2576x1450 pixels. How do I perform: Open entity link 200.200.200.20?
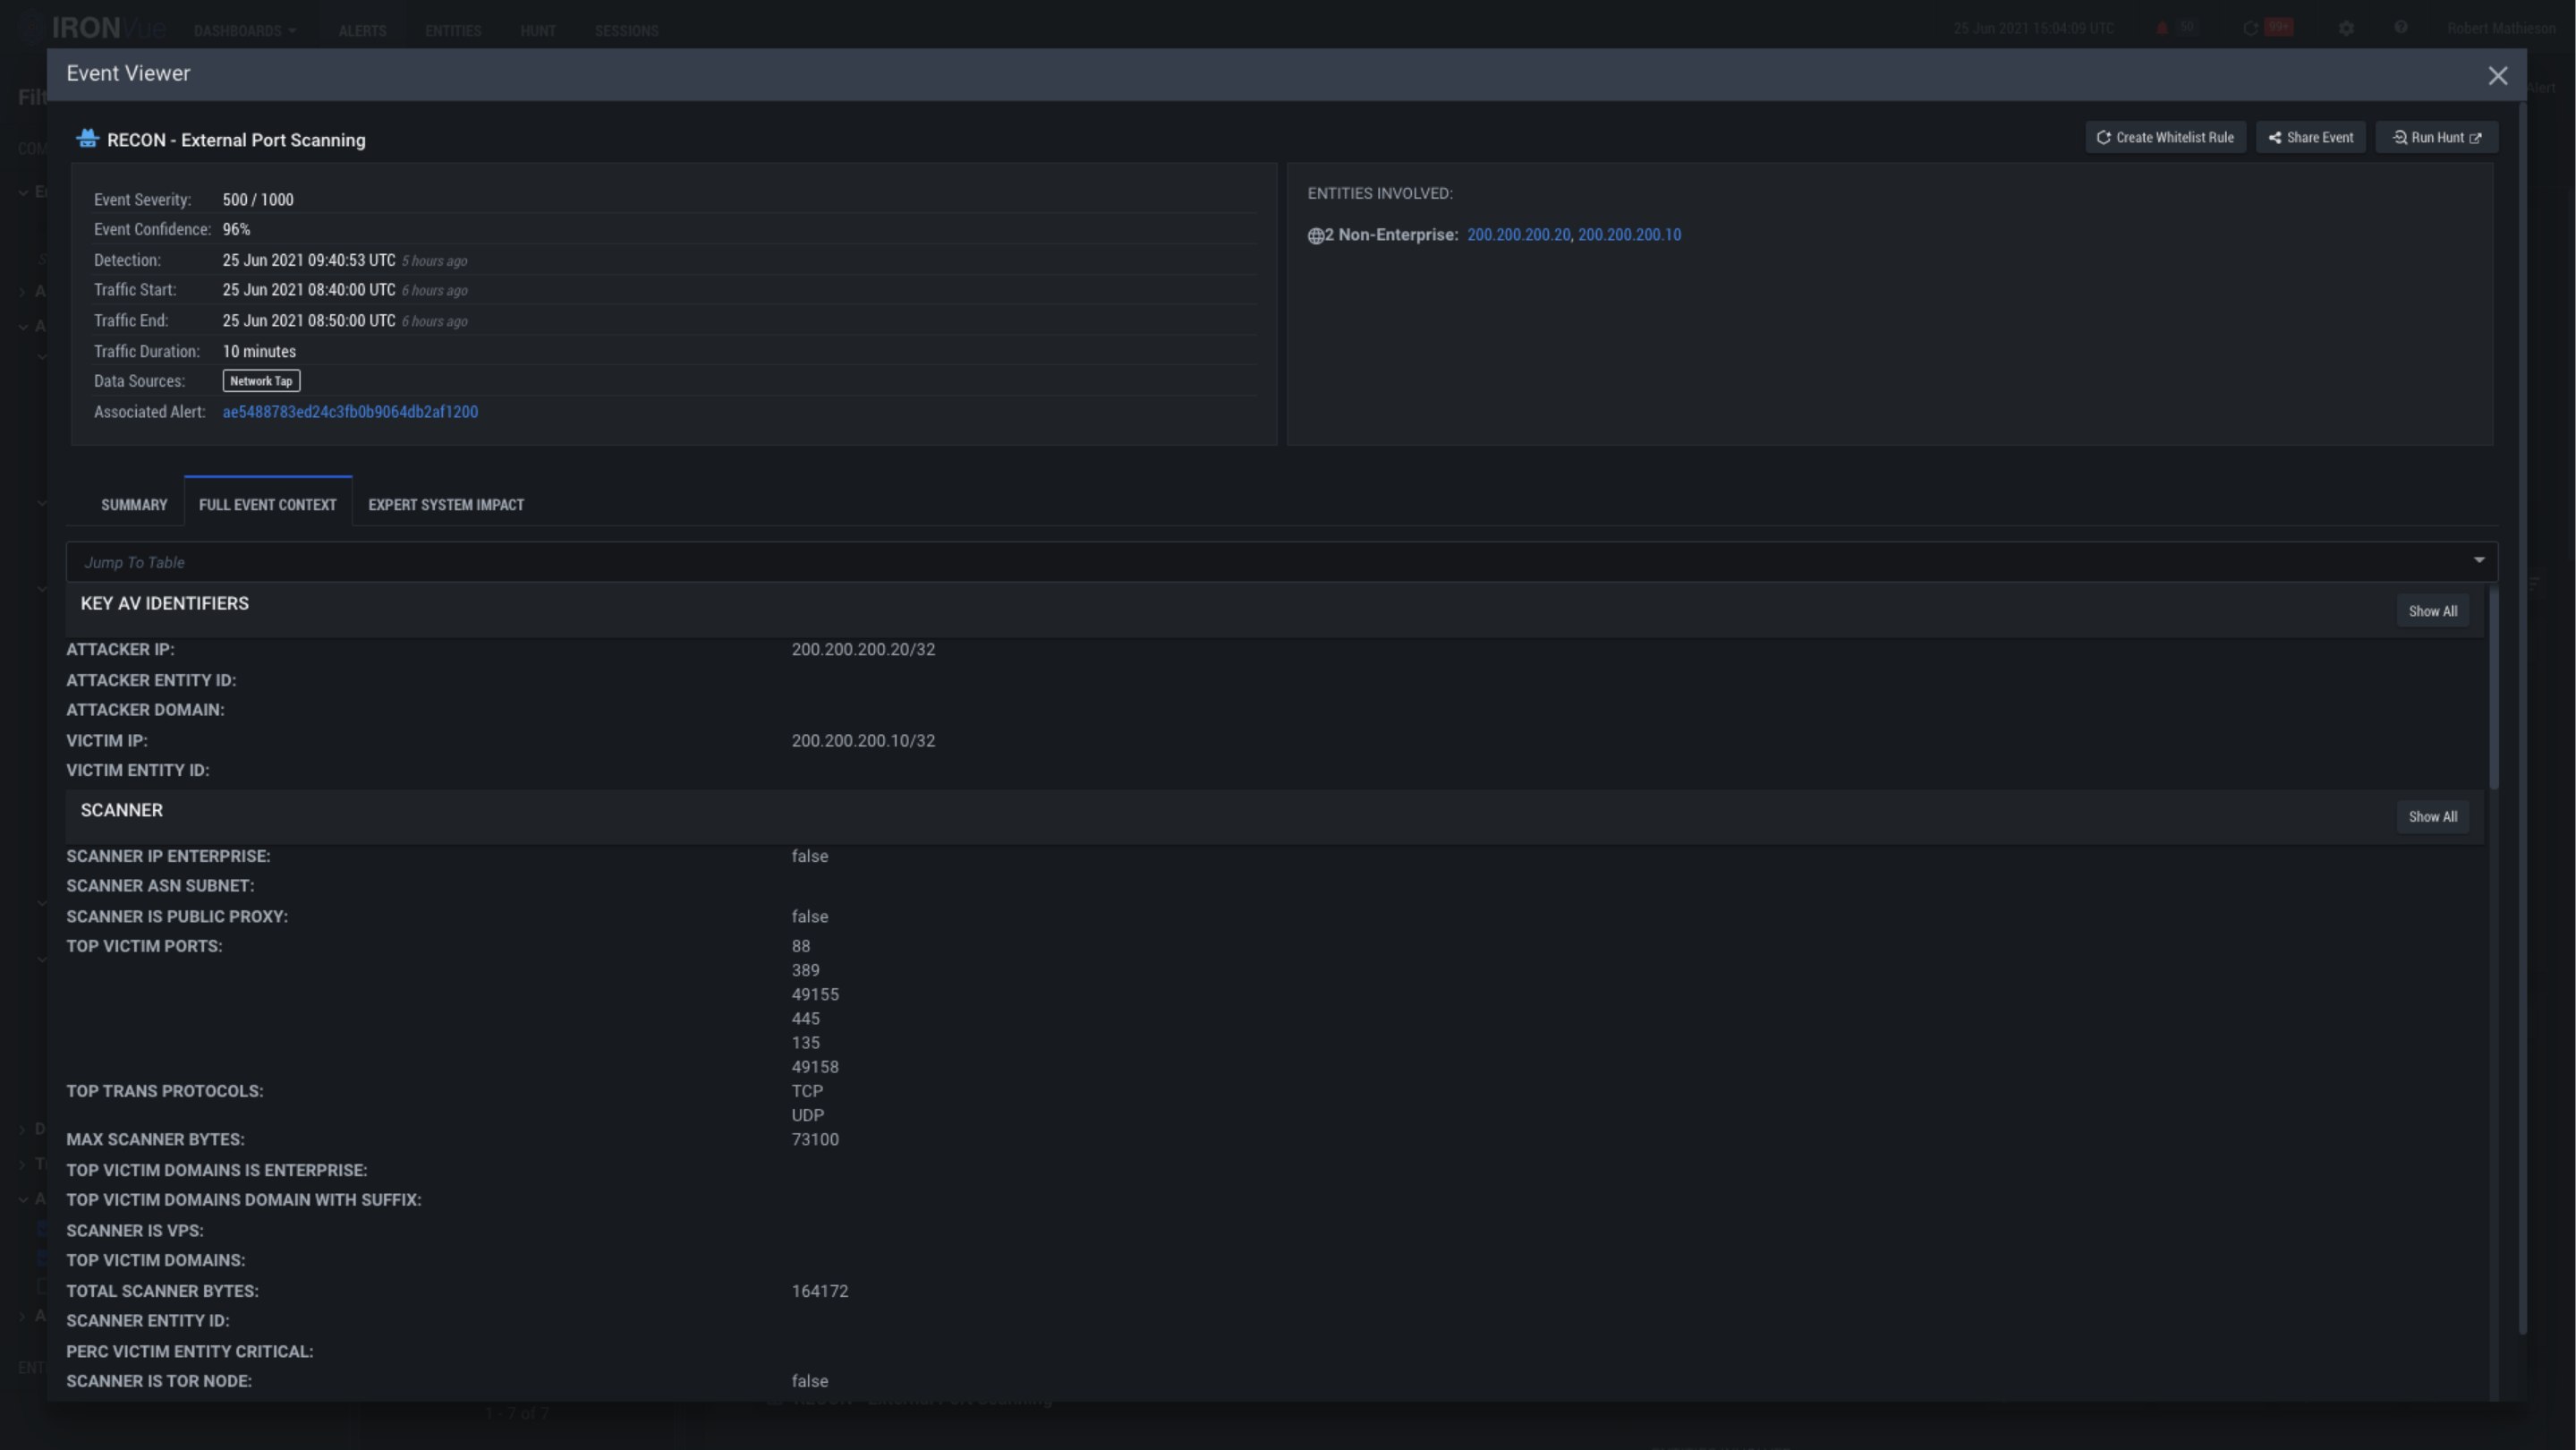[1518, 235]
